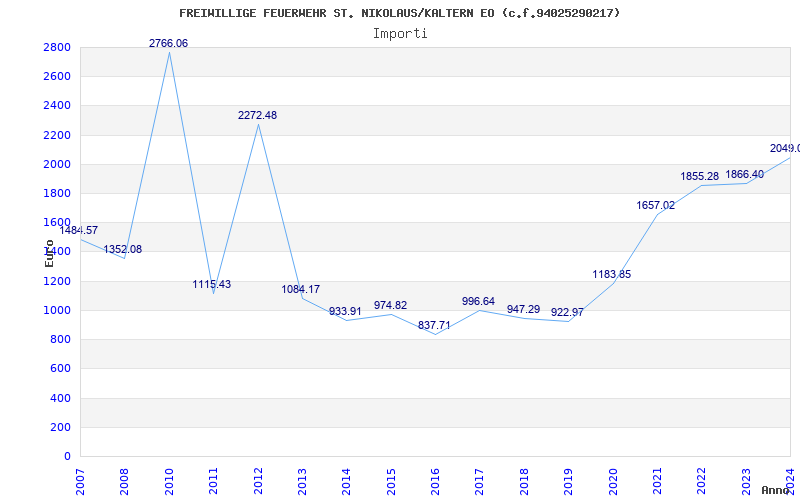The width and height of the screenshot is (800, 500).
Task: Click the 2022 x-axis year label
Action: [702, 481]
